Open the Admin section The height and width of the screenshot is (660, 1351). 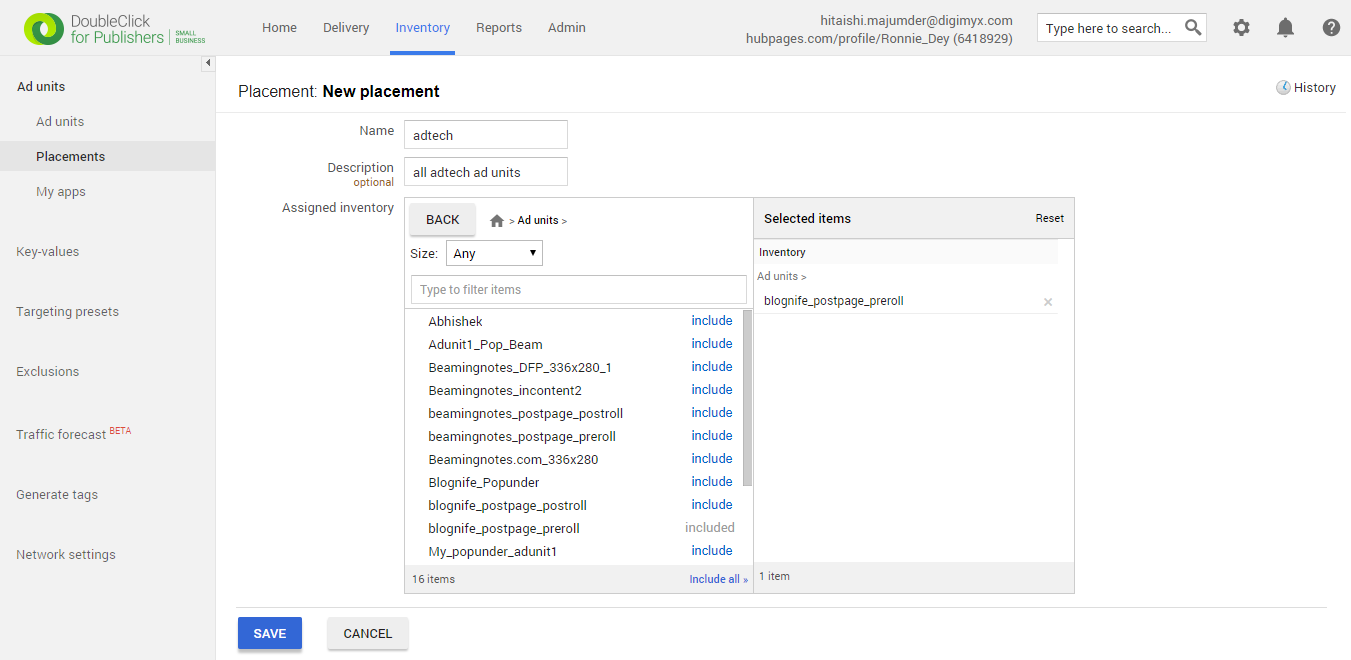566,27
